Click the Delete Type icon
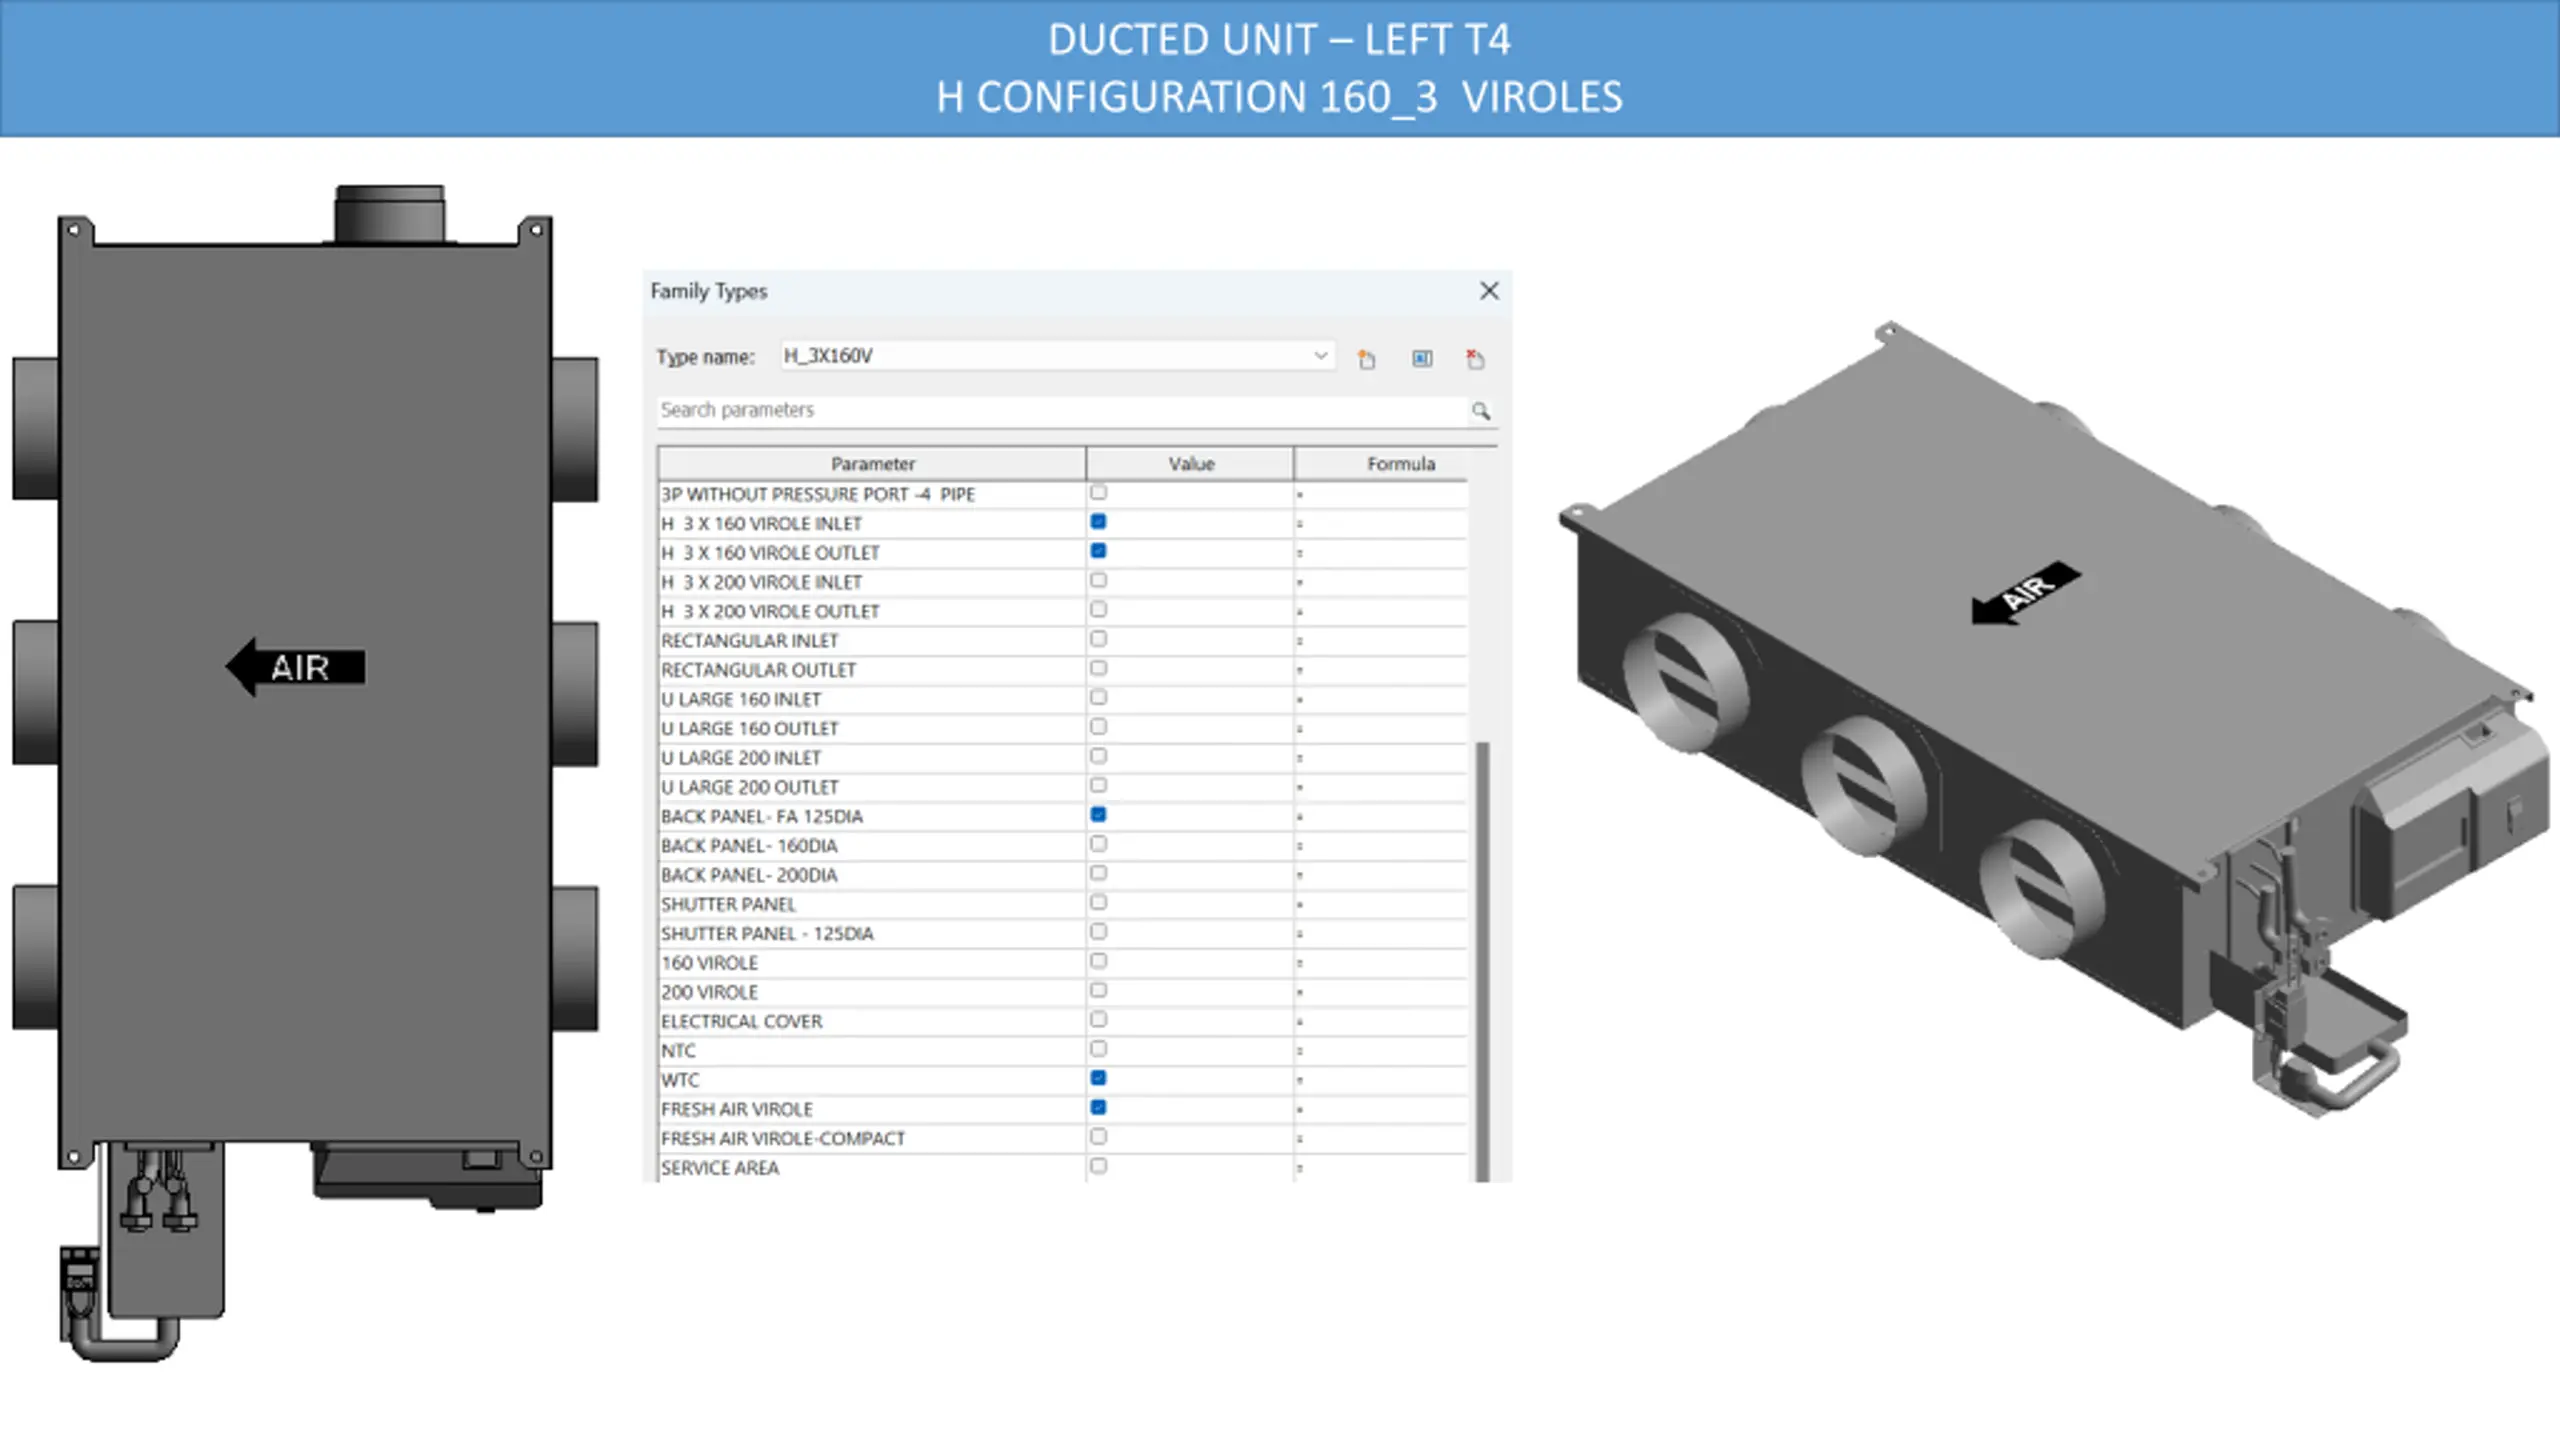The width and height of the screenshot is (2560, 1440). coord(1475,359)
